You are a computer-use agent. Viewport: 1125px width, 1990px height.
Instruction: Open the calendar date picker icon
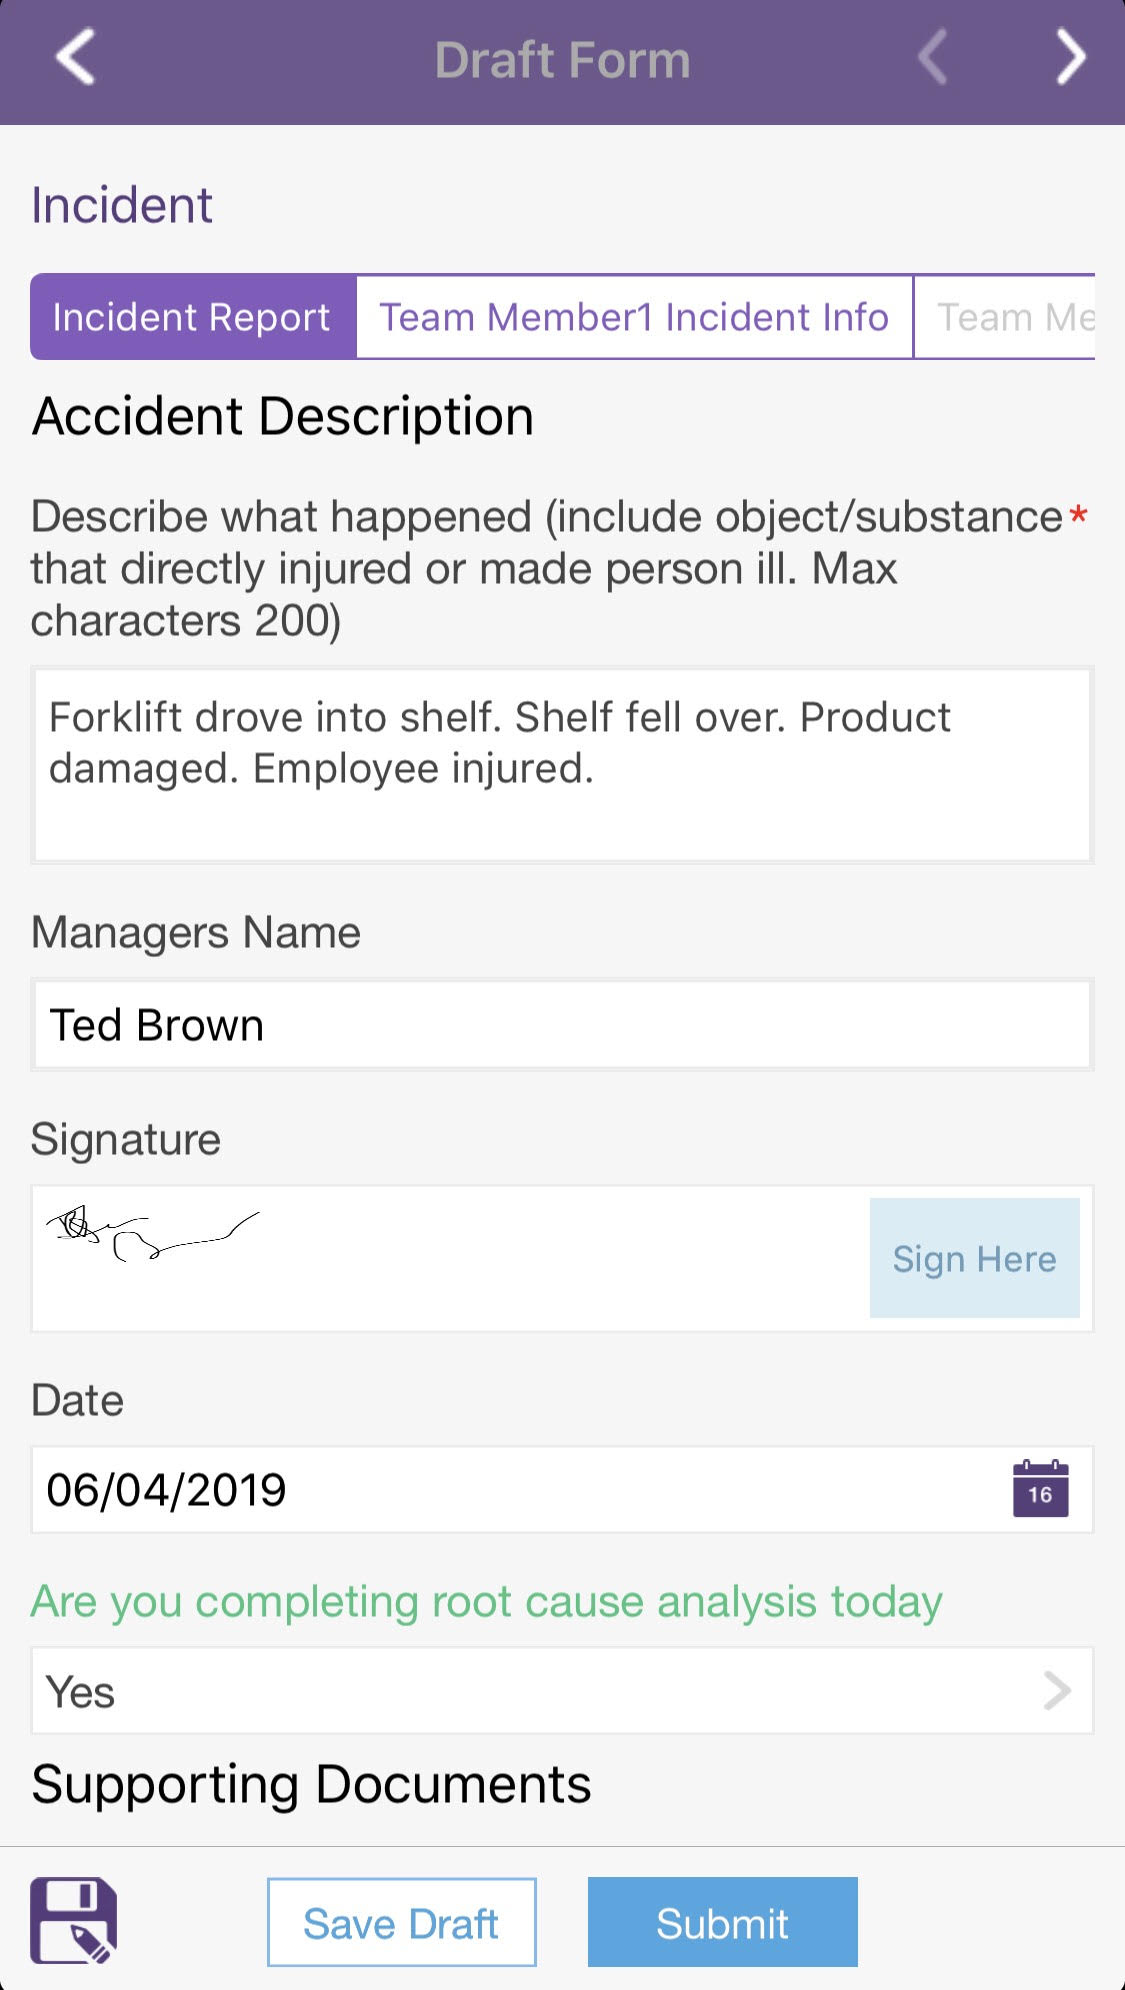pos(1040,1489)
